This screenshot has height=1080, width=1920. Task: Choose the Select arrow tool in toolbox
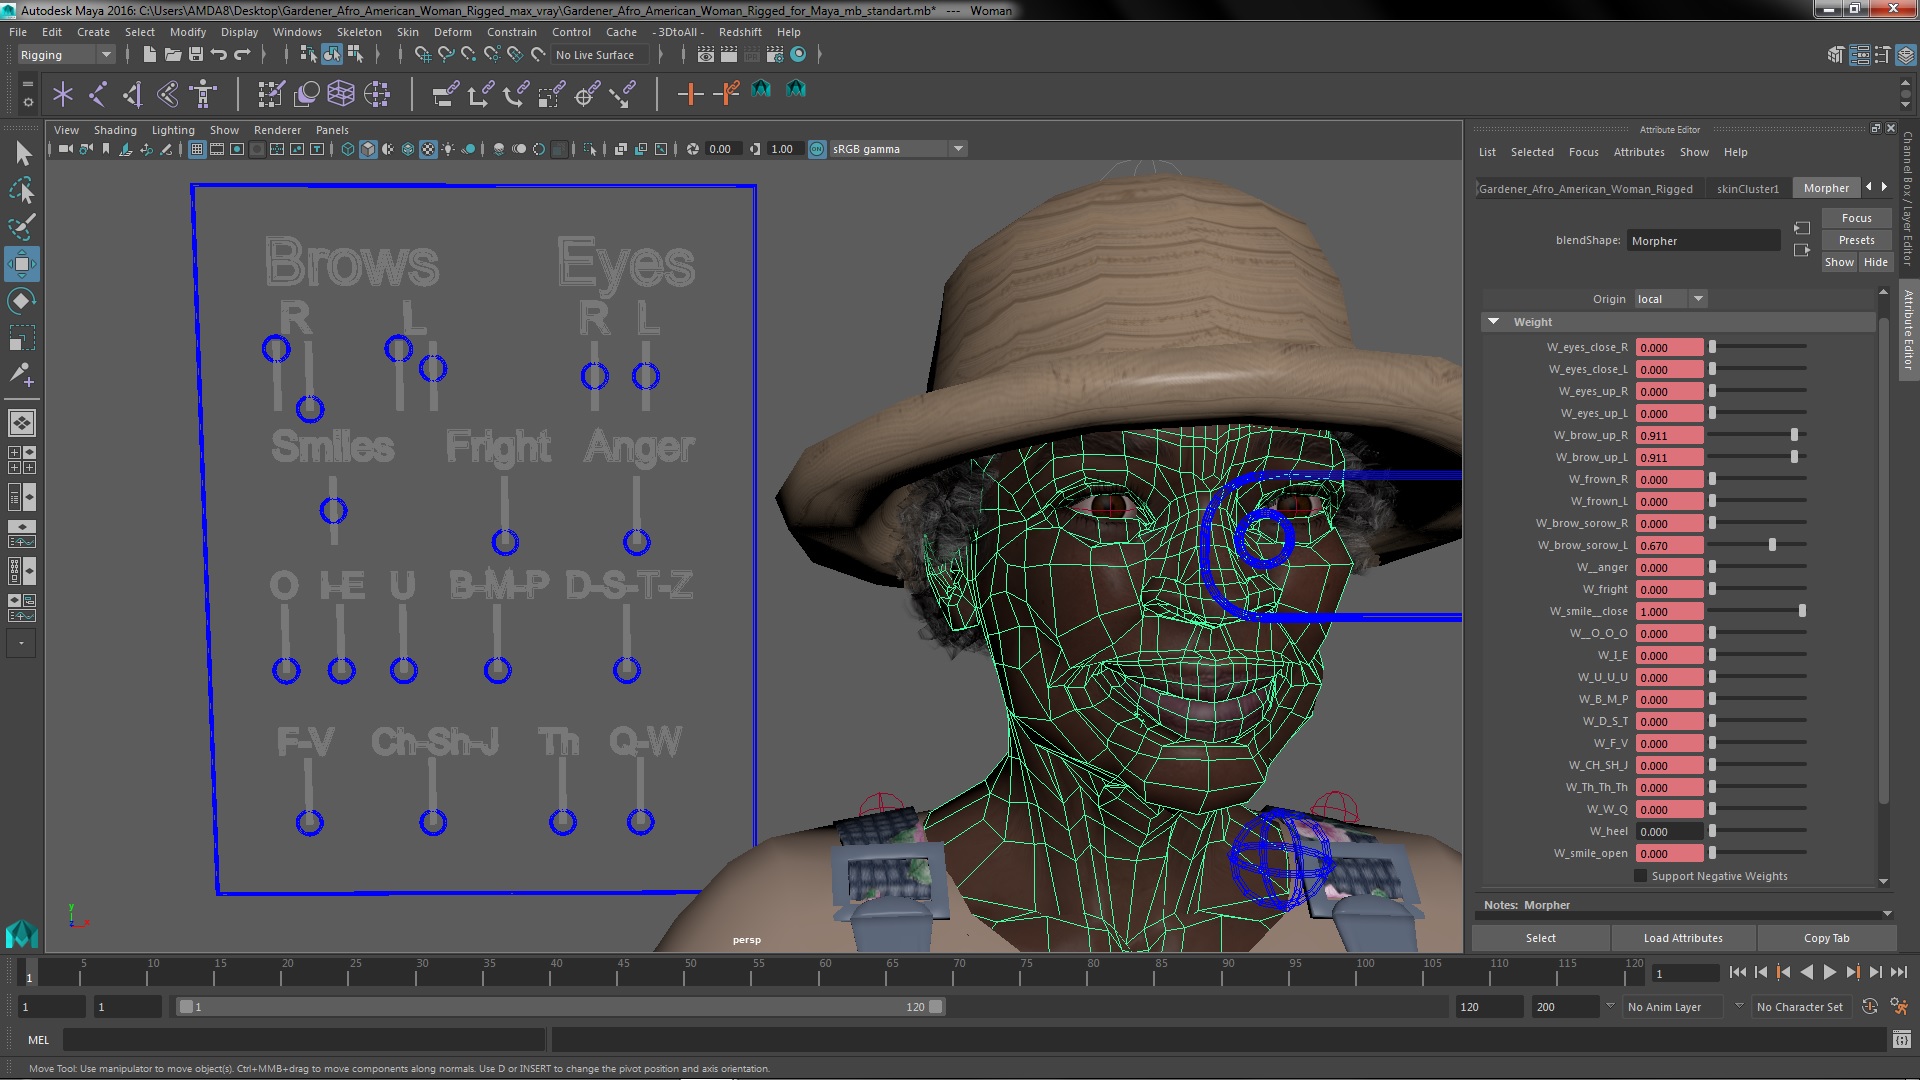(x=22, y=153)
